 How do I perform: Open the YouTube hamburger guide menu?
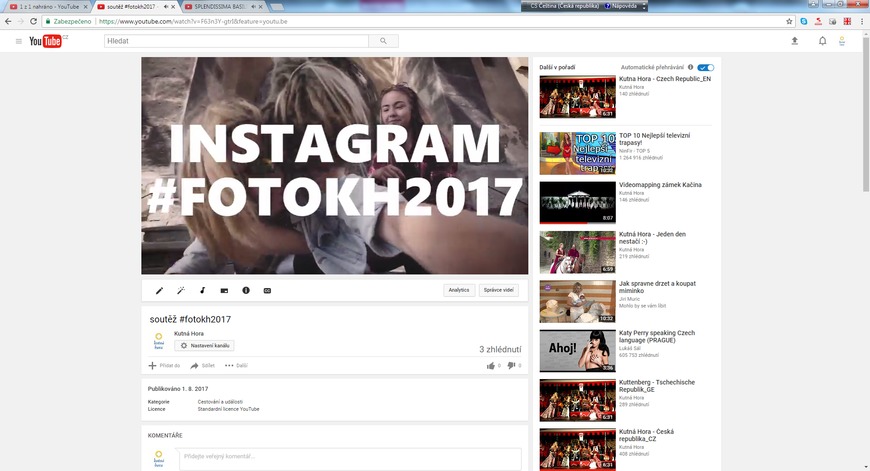tap(18, 41)
